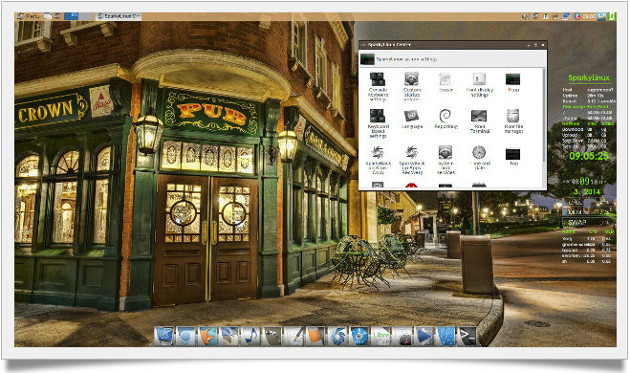Launch SparkyBackup system copy icon
Image resolution: width=630 pixels, height=373 pixels.
tap(378, 160)
